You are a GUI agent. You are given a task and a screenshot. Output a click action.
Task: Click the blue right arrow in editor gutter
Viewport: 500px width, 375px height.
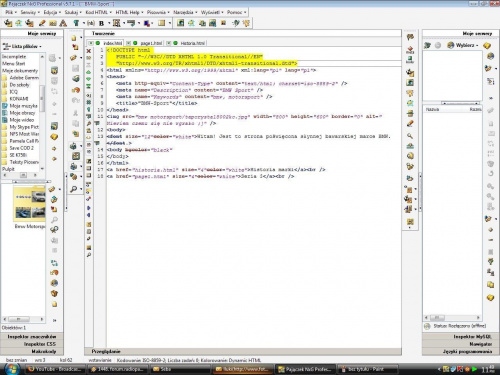pos(89,208)
